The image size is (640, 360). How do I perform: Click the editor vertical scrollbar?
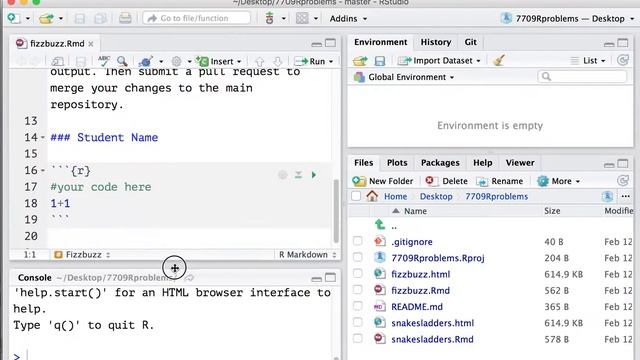[336, 210]
